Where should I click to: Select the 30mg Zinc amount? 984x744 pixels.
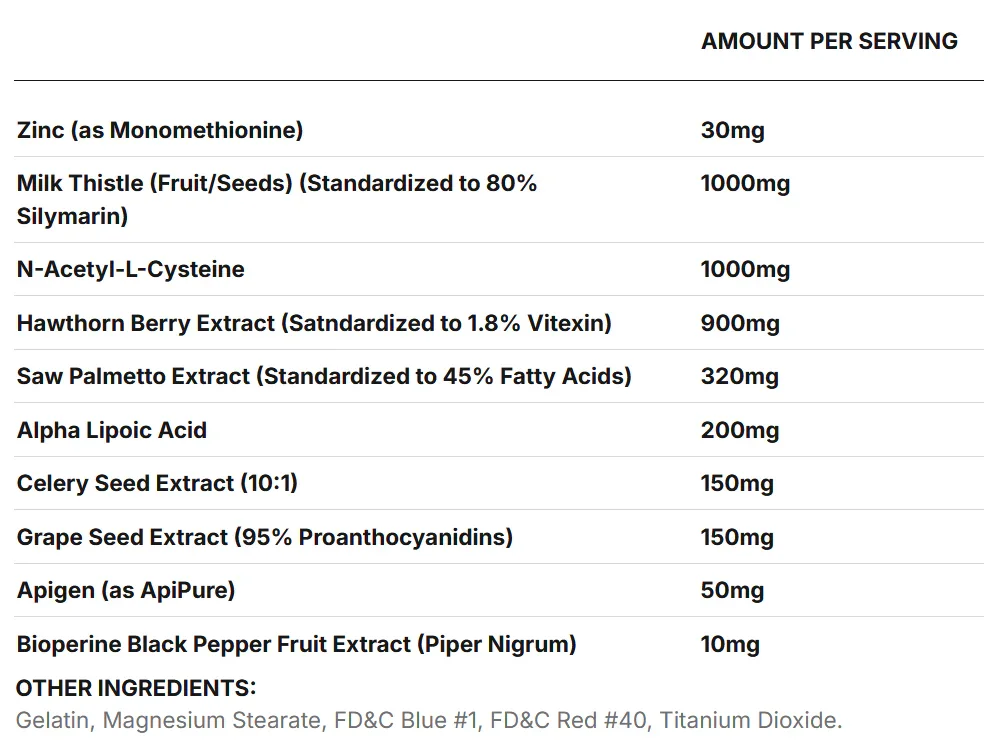pos(732,130)
